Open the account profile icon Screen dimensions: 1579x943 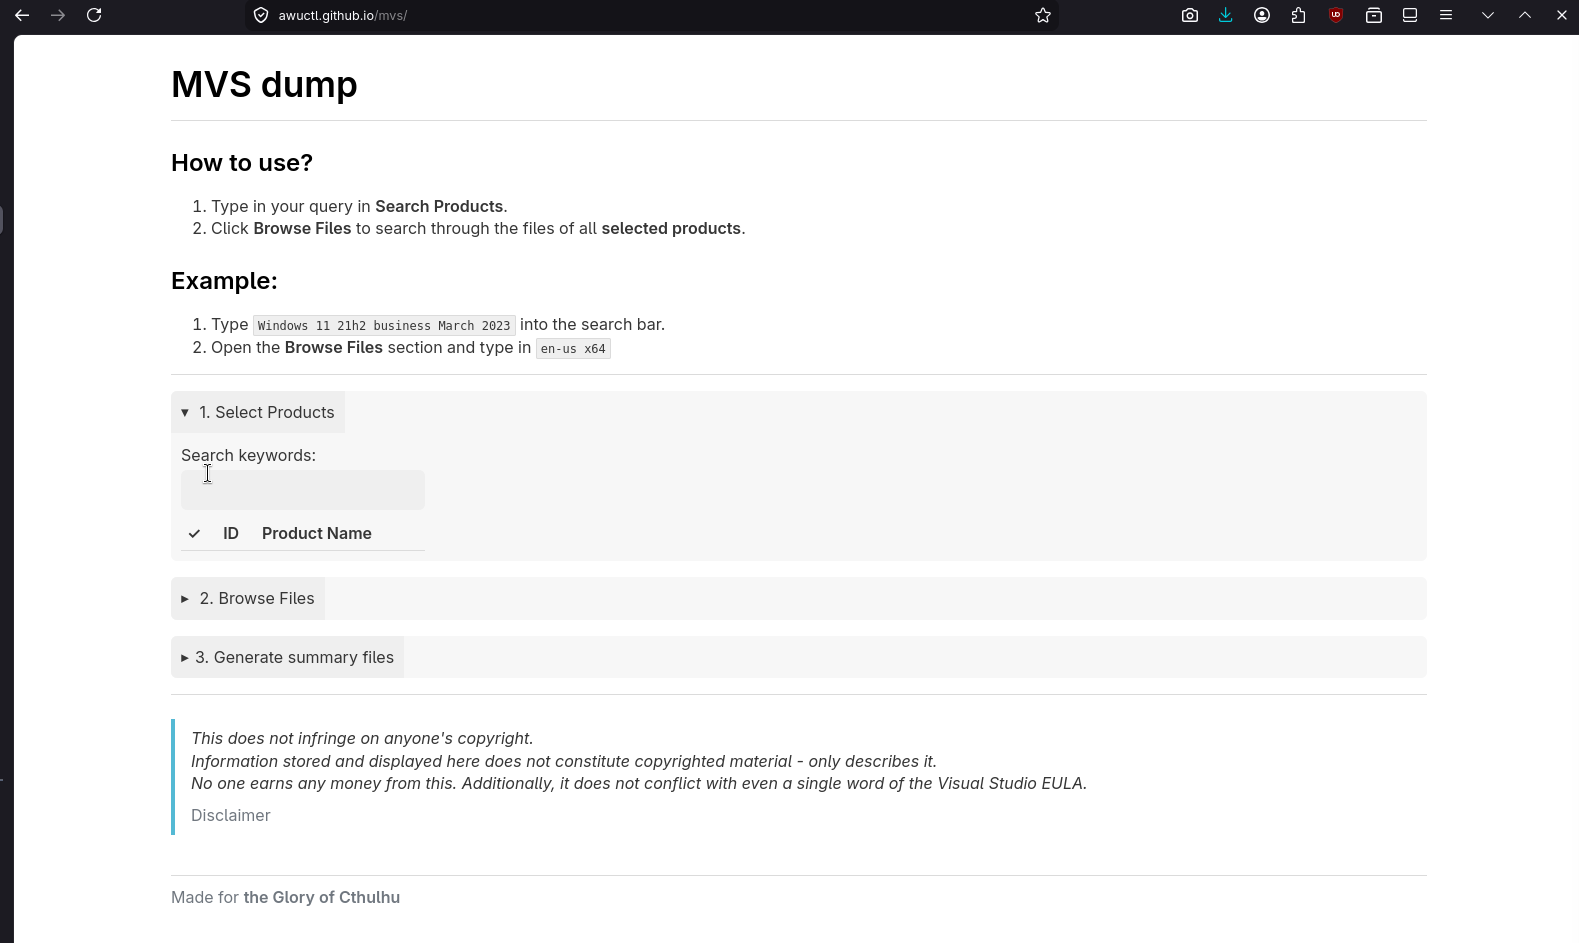click(x=1262, y=15)
